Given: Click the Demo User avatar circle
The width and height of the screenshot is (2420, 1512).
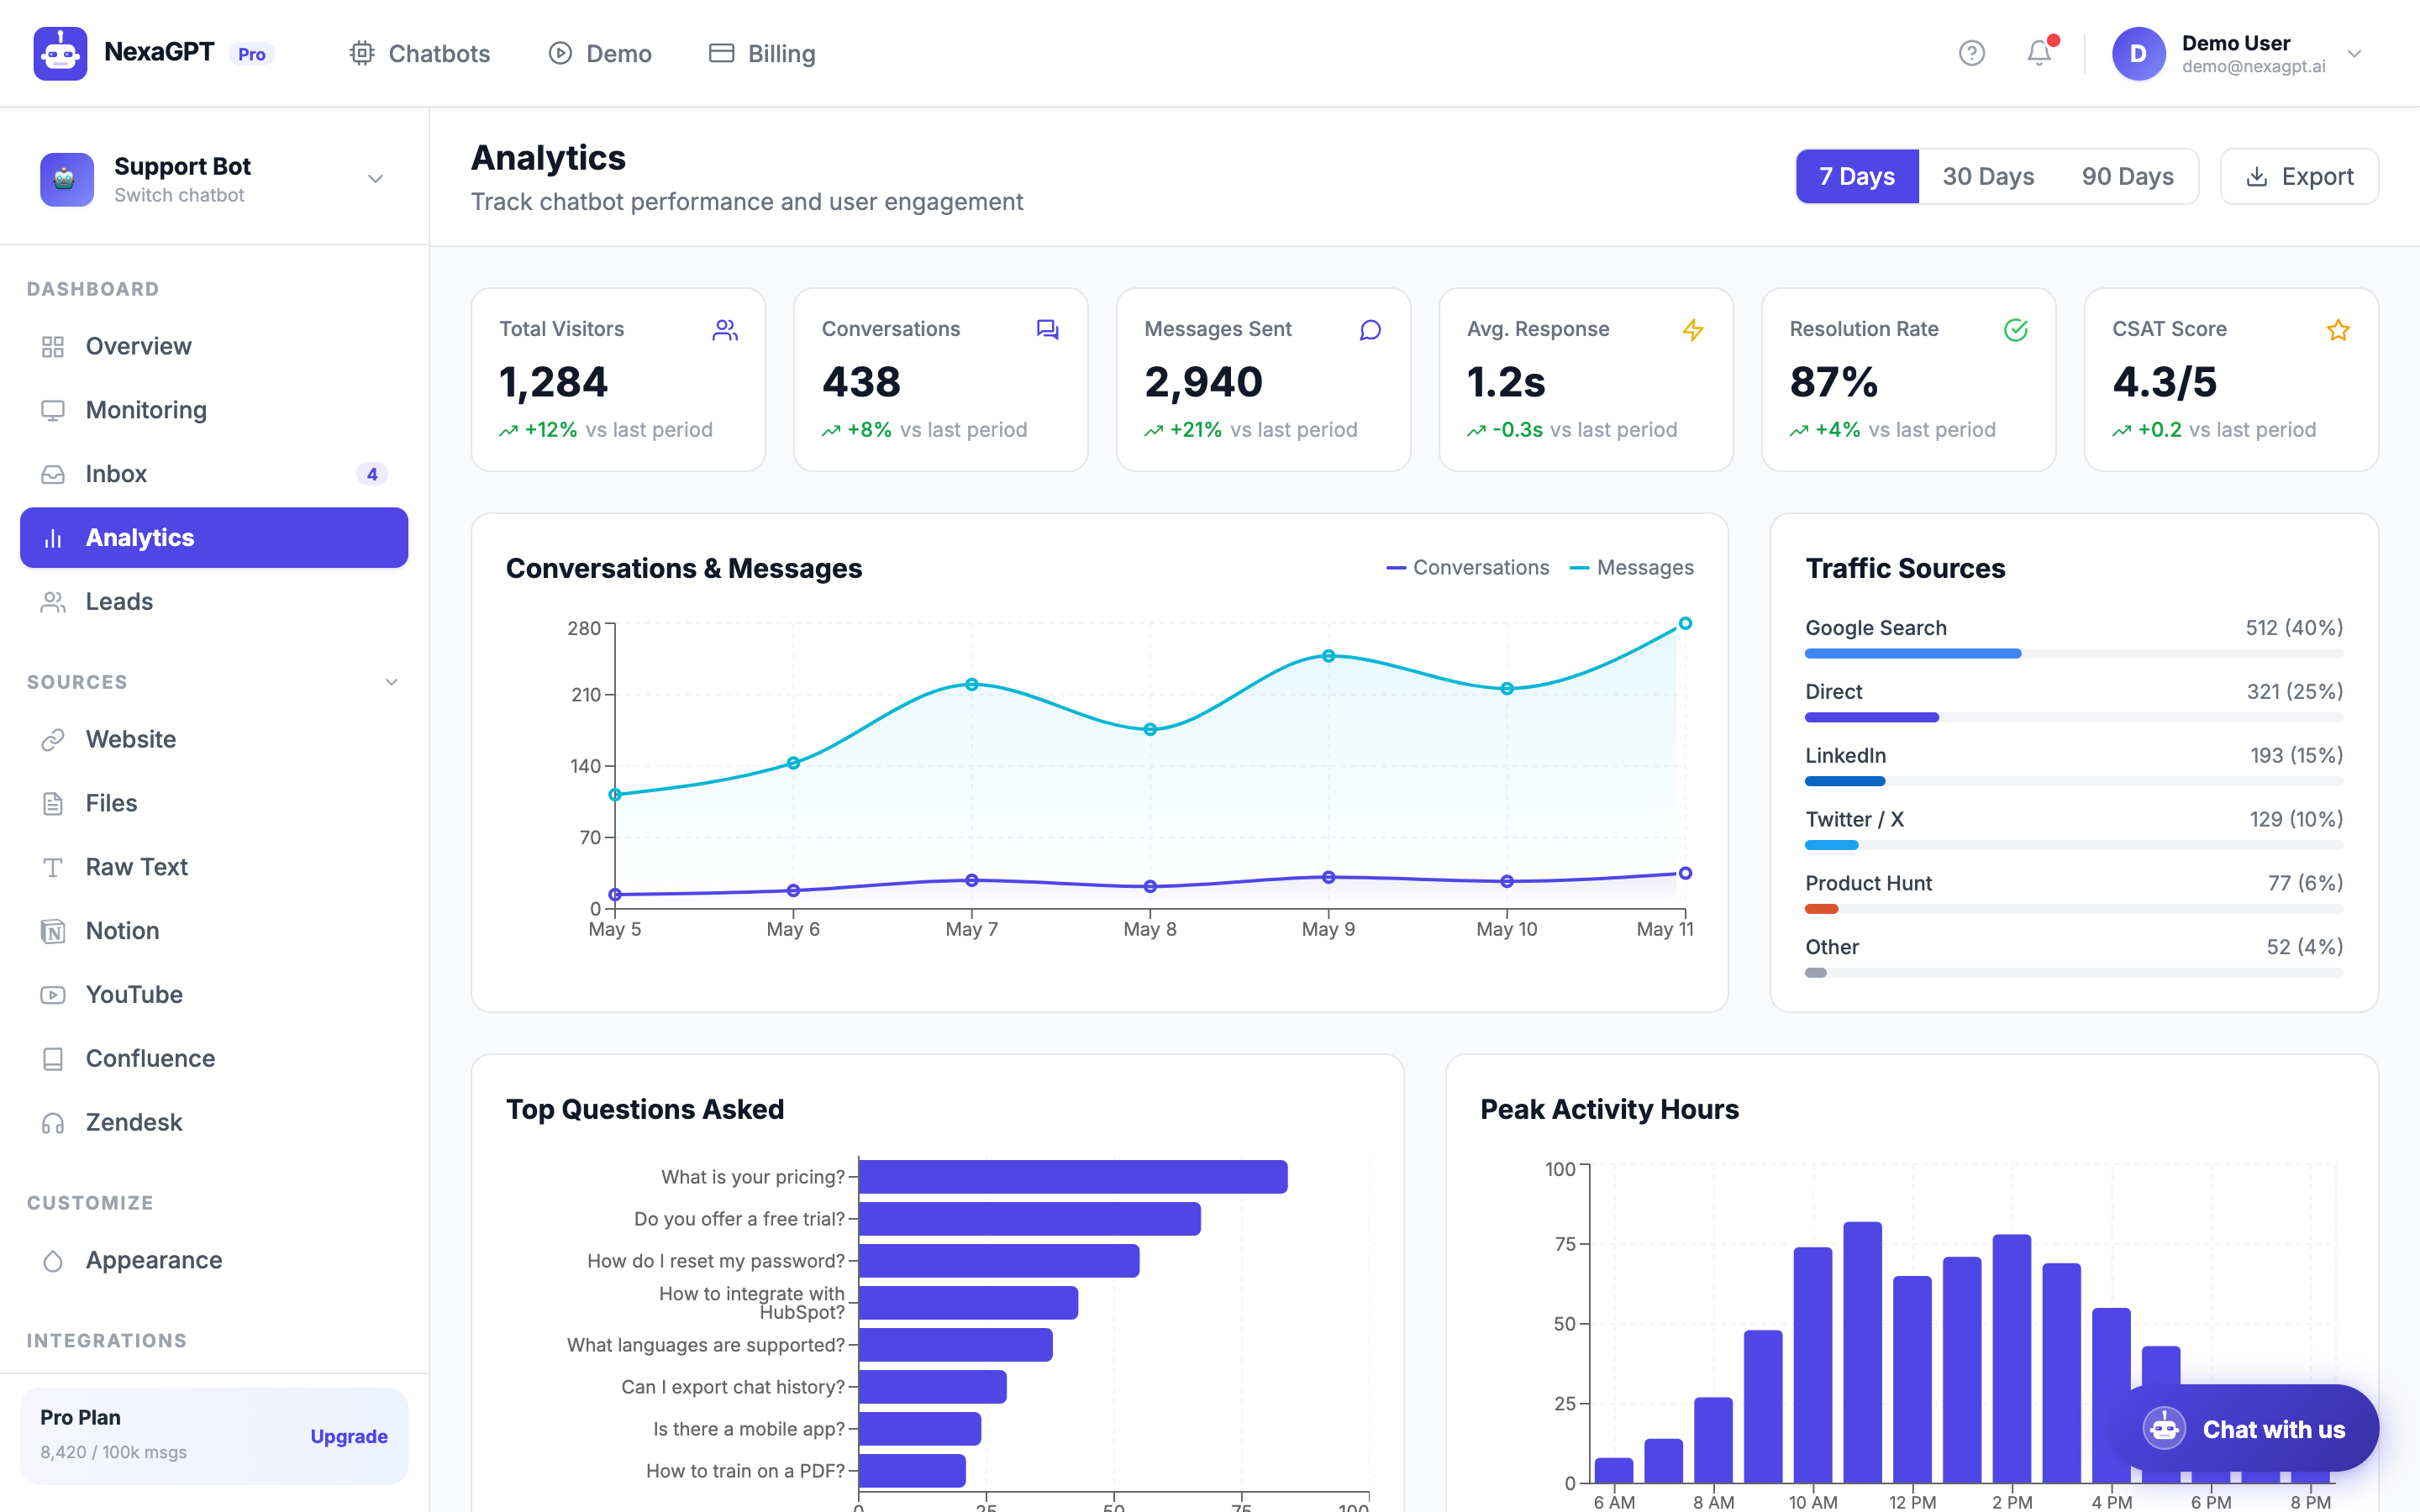Looking at the screenshot, I should tap(2138, 53).
